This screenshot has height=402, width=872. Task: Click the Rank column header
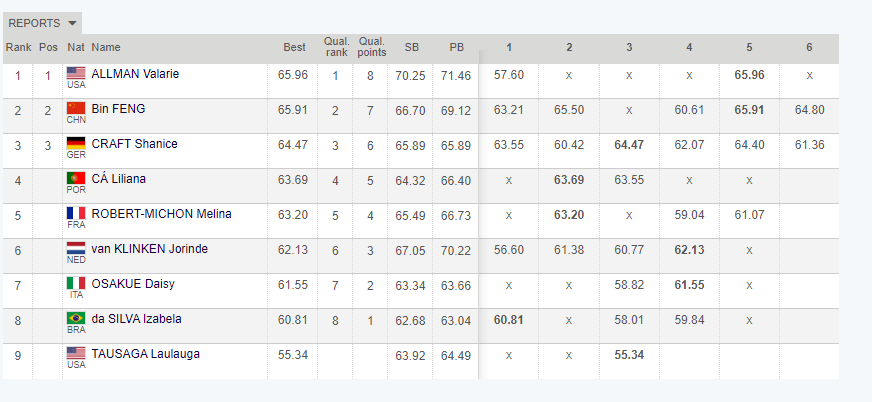click(18, 47)
